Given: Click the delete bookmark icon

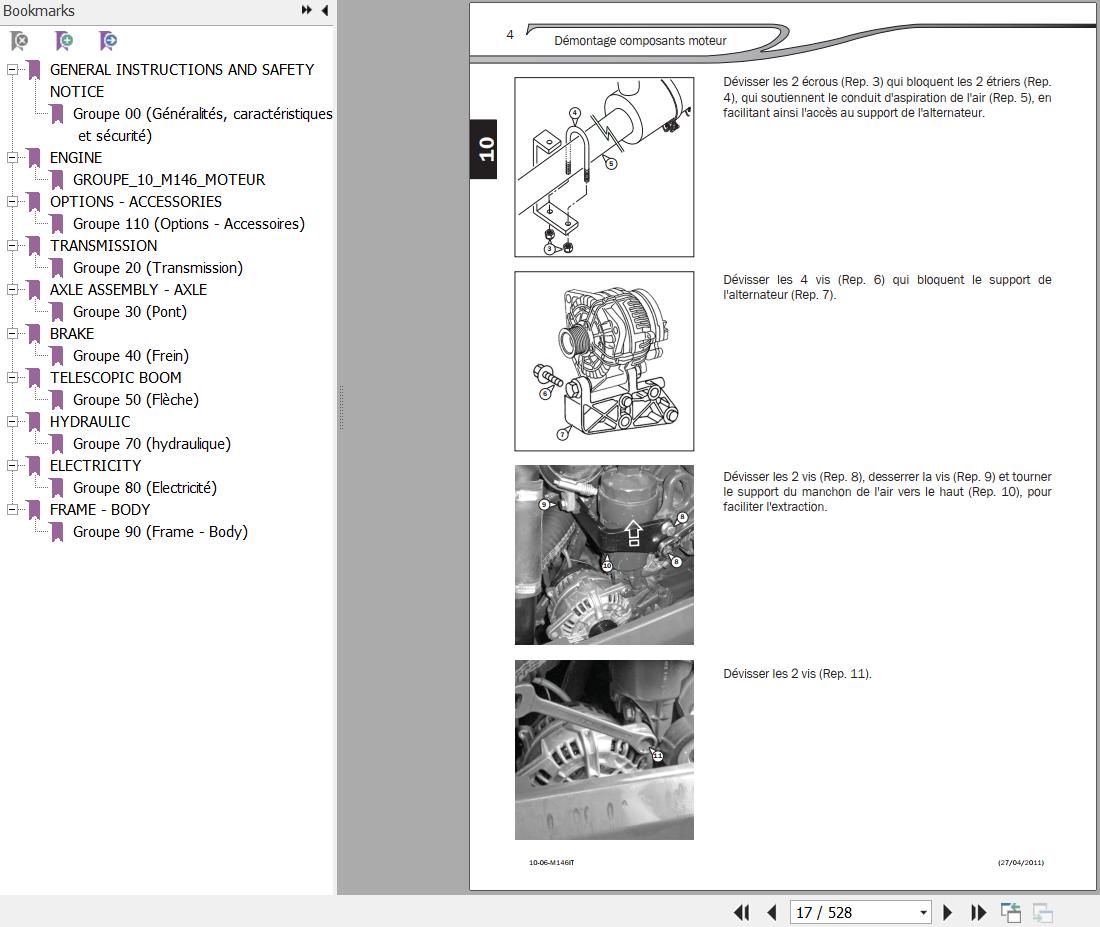Looking at the screenshot, I should pyautogui.click(x=20, y=41).
